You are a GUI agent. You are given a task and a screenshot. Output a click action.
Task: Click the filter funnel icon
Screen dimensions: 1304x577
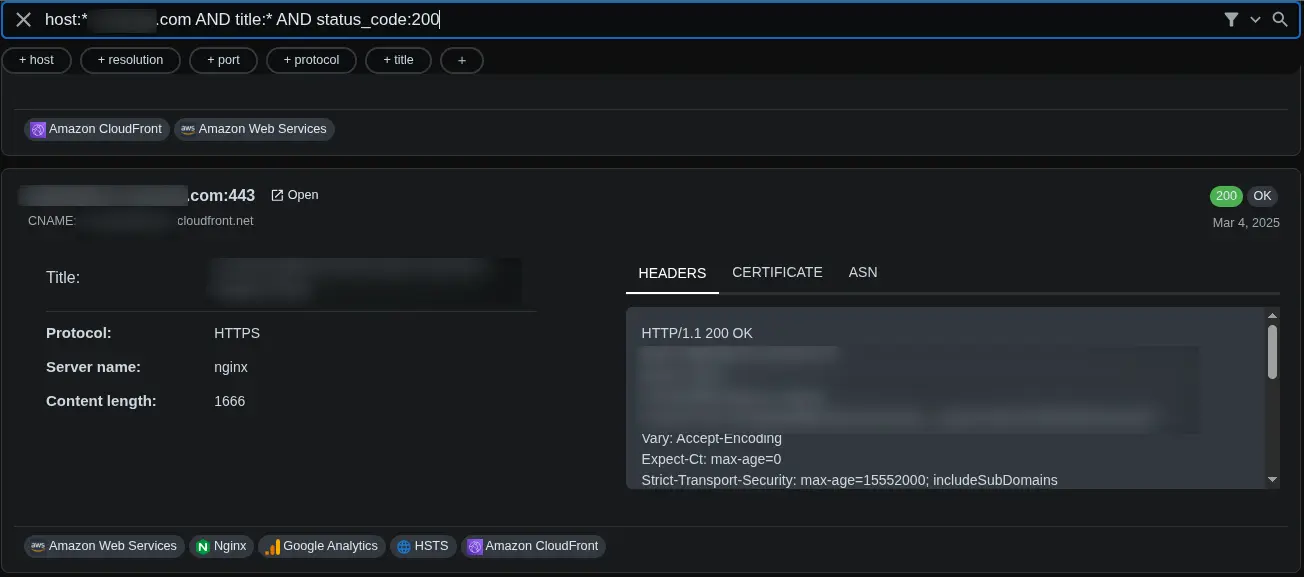(1231, 20)
